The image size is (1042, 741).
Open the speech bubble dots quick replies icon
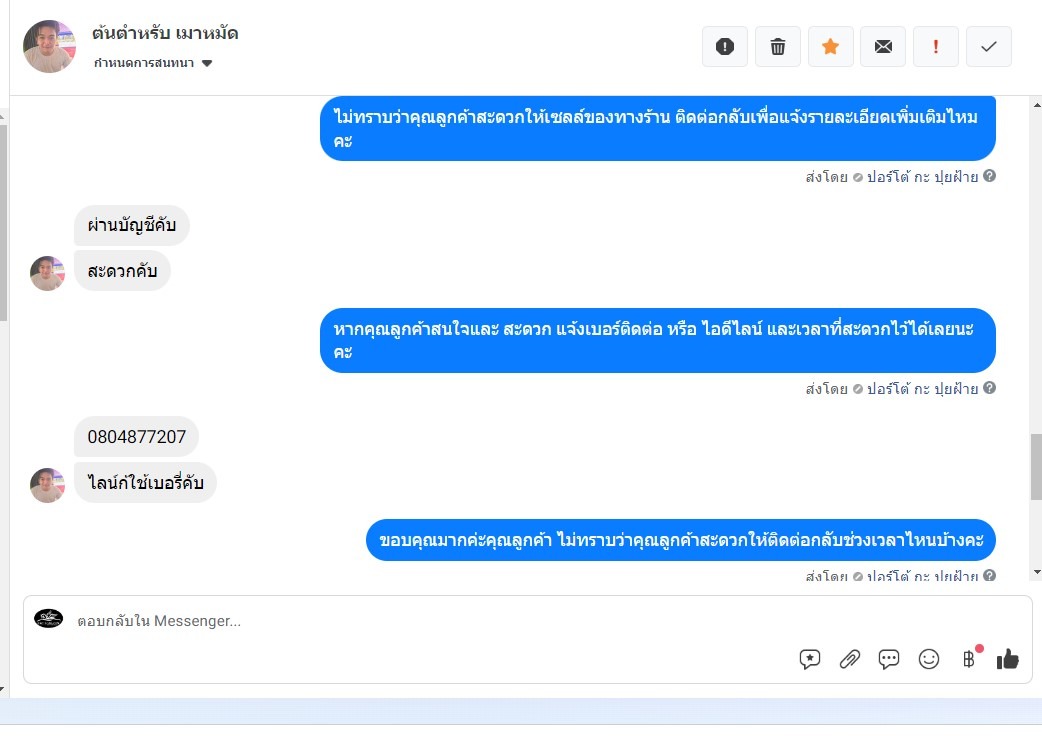[x=888, y=659]
